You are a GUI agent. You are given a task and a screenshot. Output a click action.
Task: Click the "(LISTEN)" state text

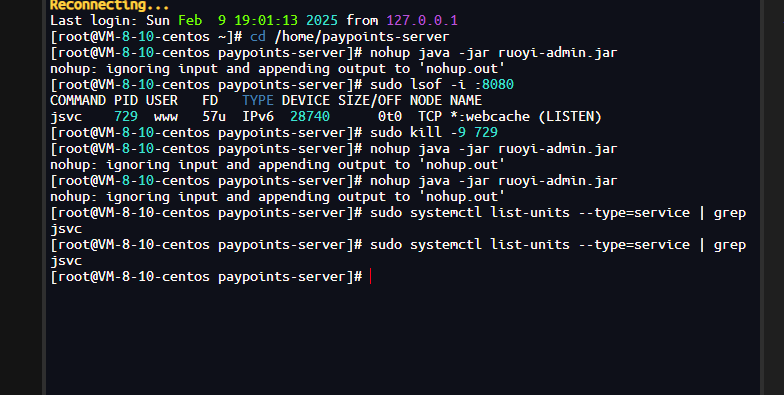[570, 116]
